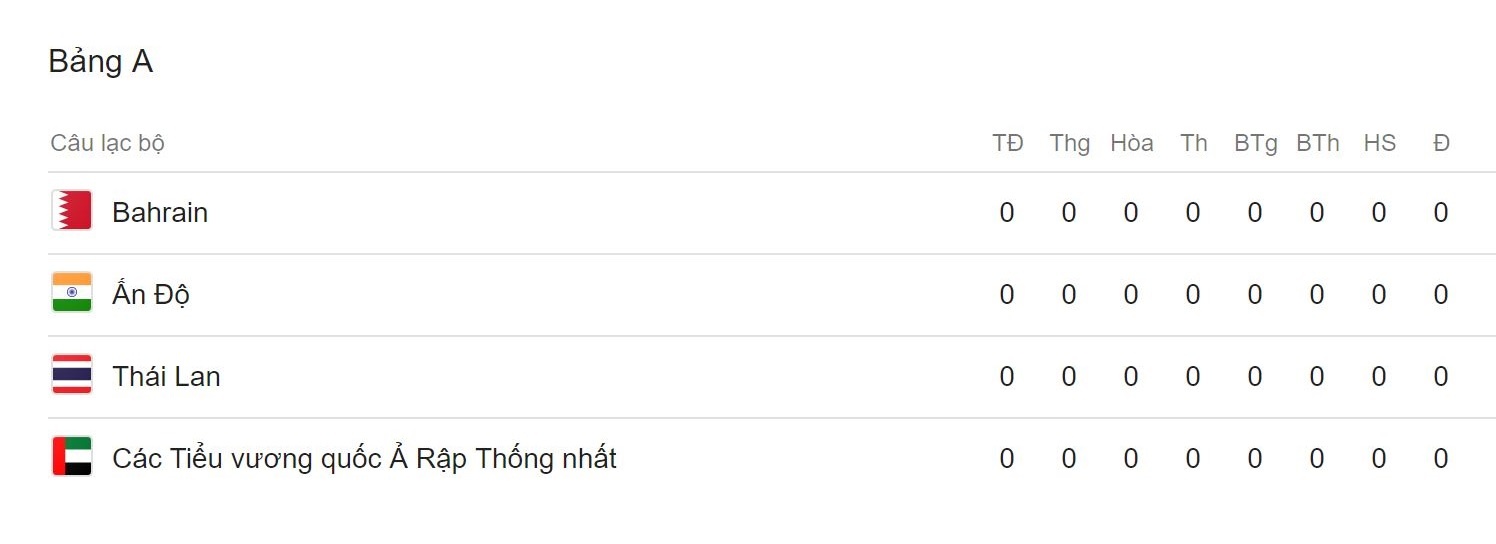1496x544 pixels.
Task: Click the UAE flag icon
Action: 72,457
